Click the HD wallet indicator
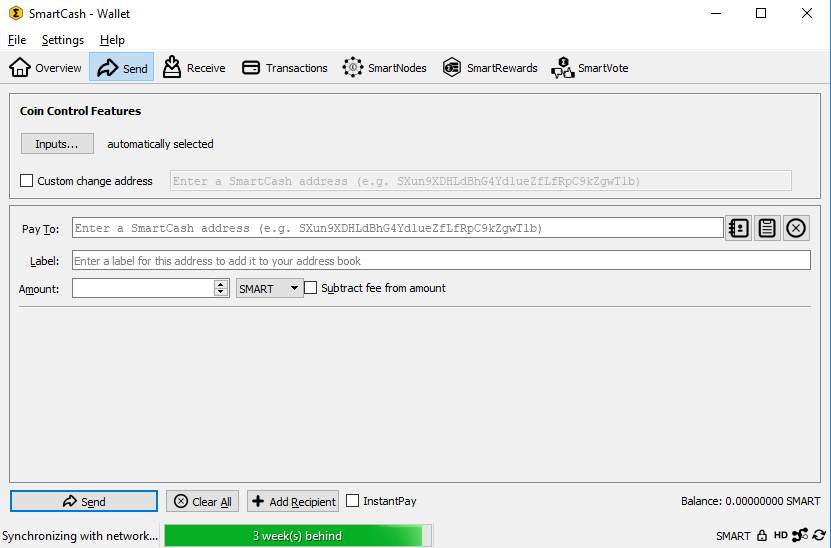This screenshot has height=548, width=831. [x=780, y=535]
